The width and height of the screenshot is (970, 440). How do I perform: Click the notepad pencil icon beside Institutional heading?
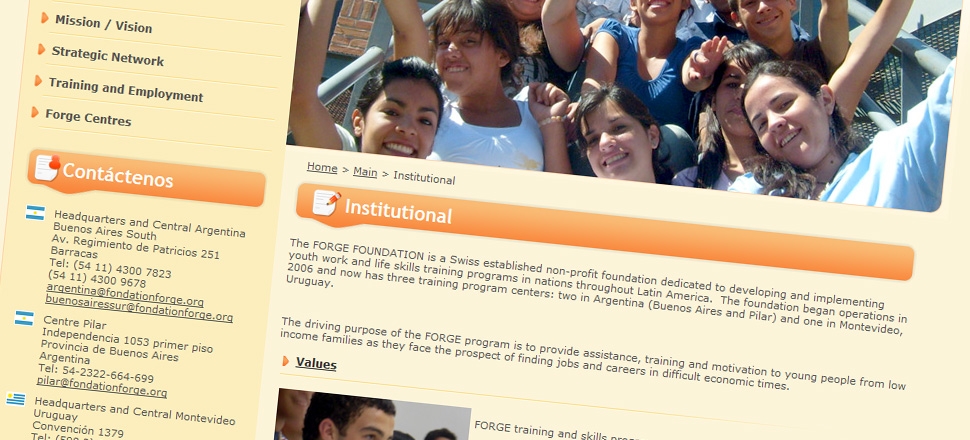[326, 202]
